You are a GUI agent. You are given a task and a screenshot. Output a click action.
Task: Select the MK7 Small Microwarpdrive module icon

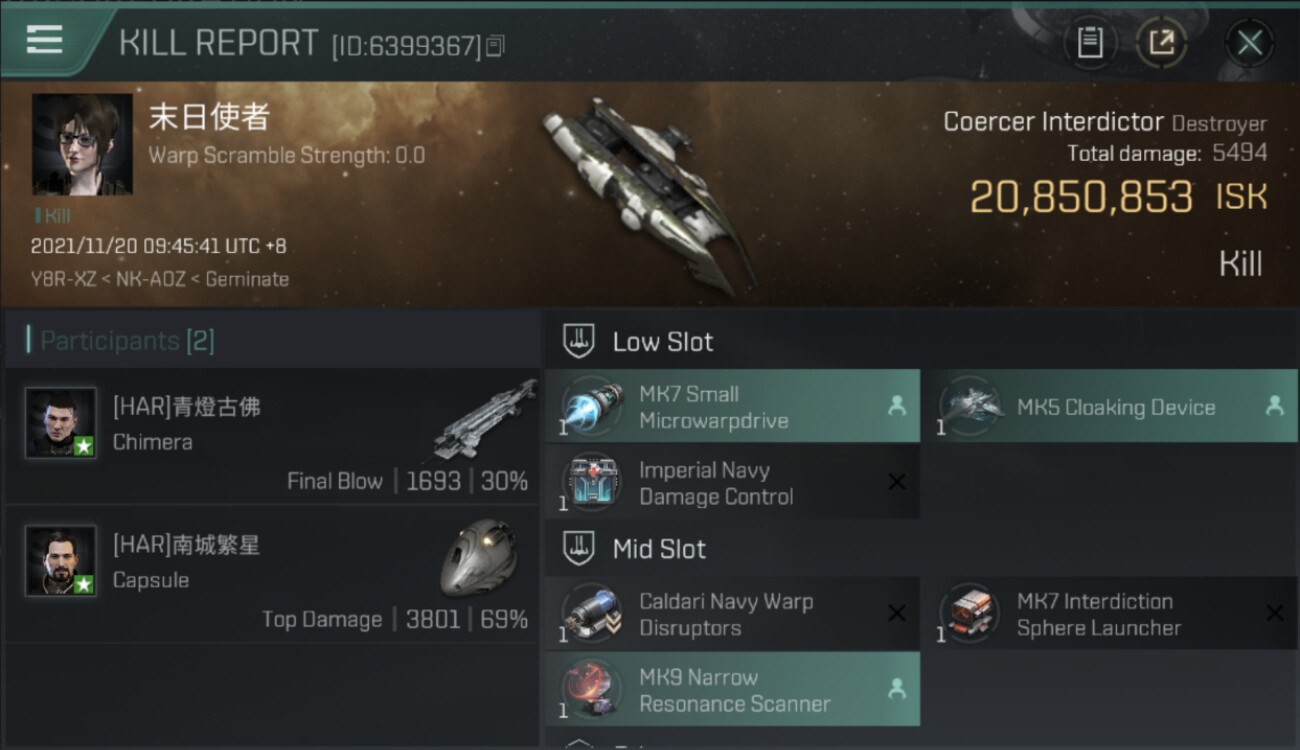point(593,407)
